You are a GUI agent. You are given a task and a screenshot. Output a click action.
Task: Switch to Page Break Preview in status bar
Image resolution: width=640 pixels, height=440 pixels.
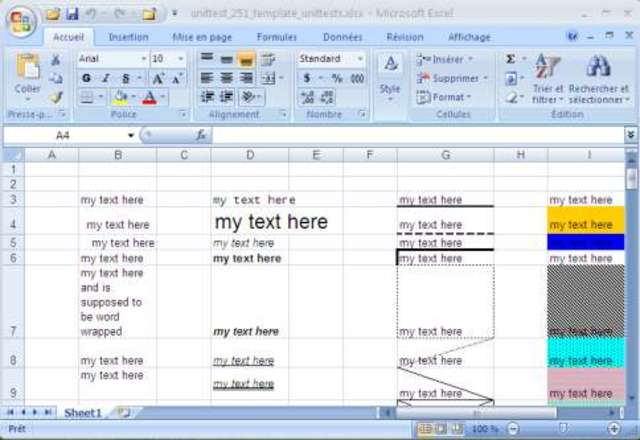457,429
